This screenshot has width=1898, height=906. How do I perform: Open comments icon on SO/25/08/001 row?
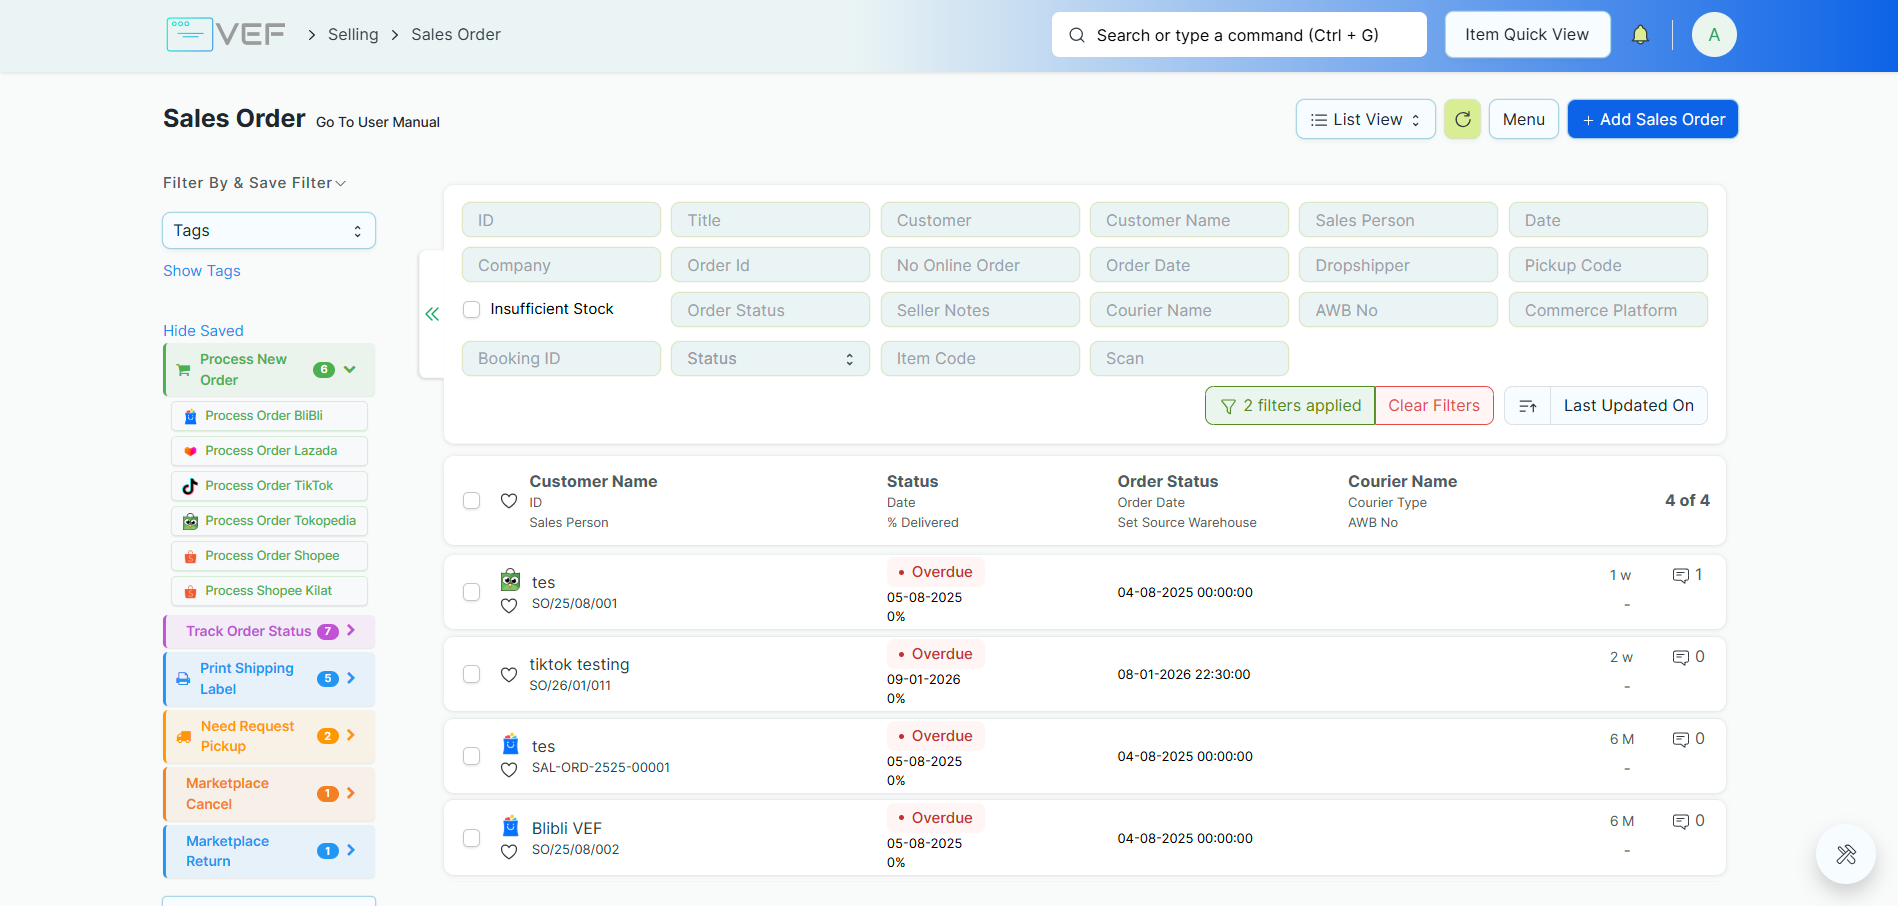(x=1681, y=575)
